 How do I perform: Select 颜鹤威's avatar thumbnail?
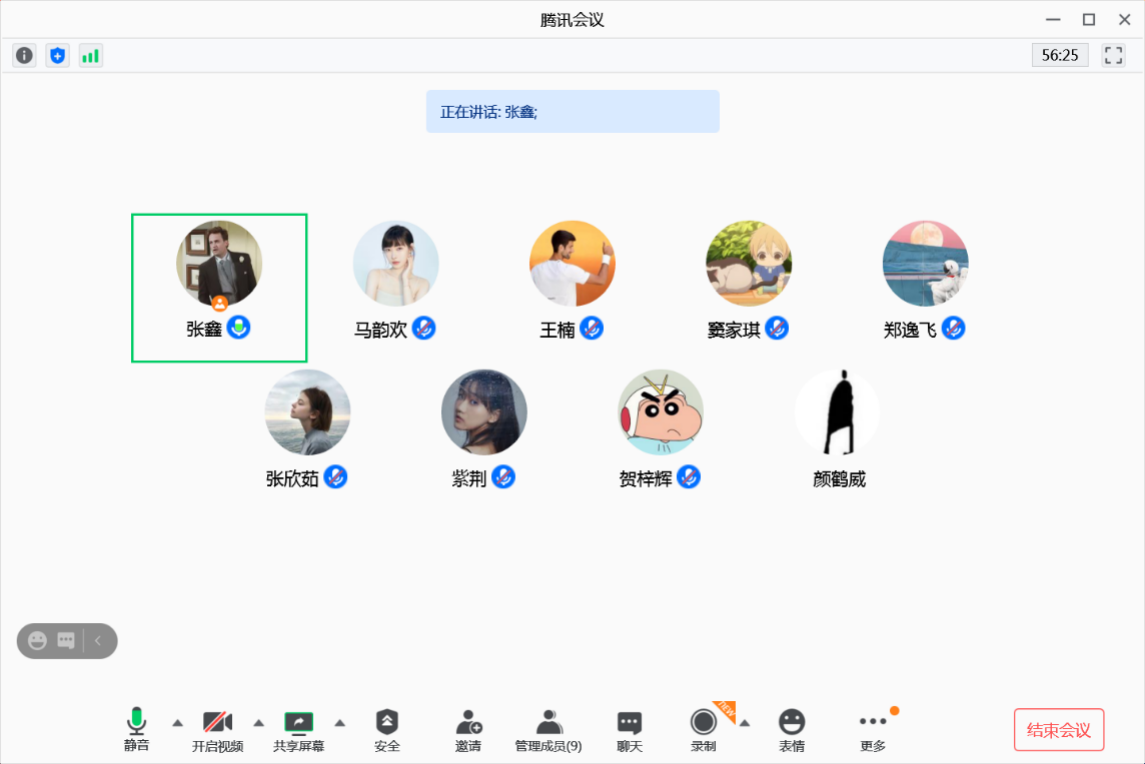(x=837, y=411)
